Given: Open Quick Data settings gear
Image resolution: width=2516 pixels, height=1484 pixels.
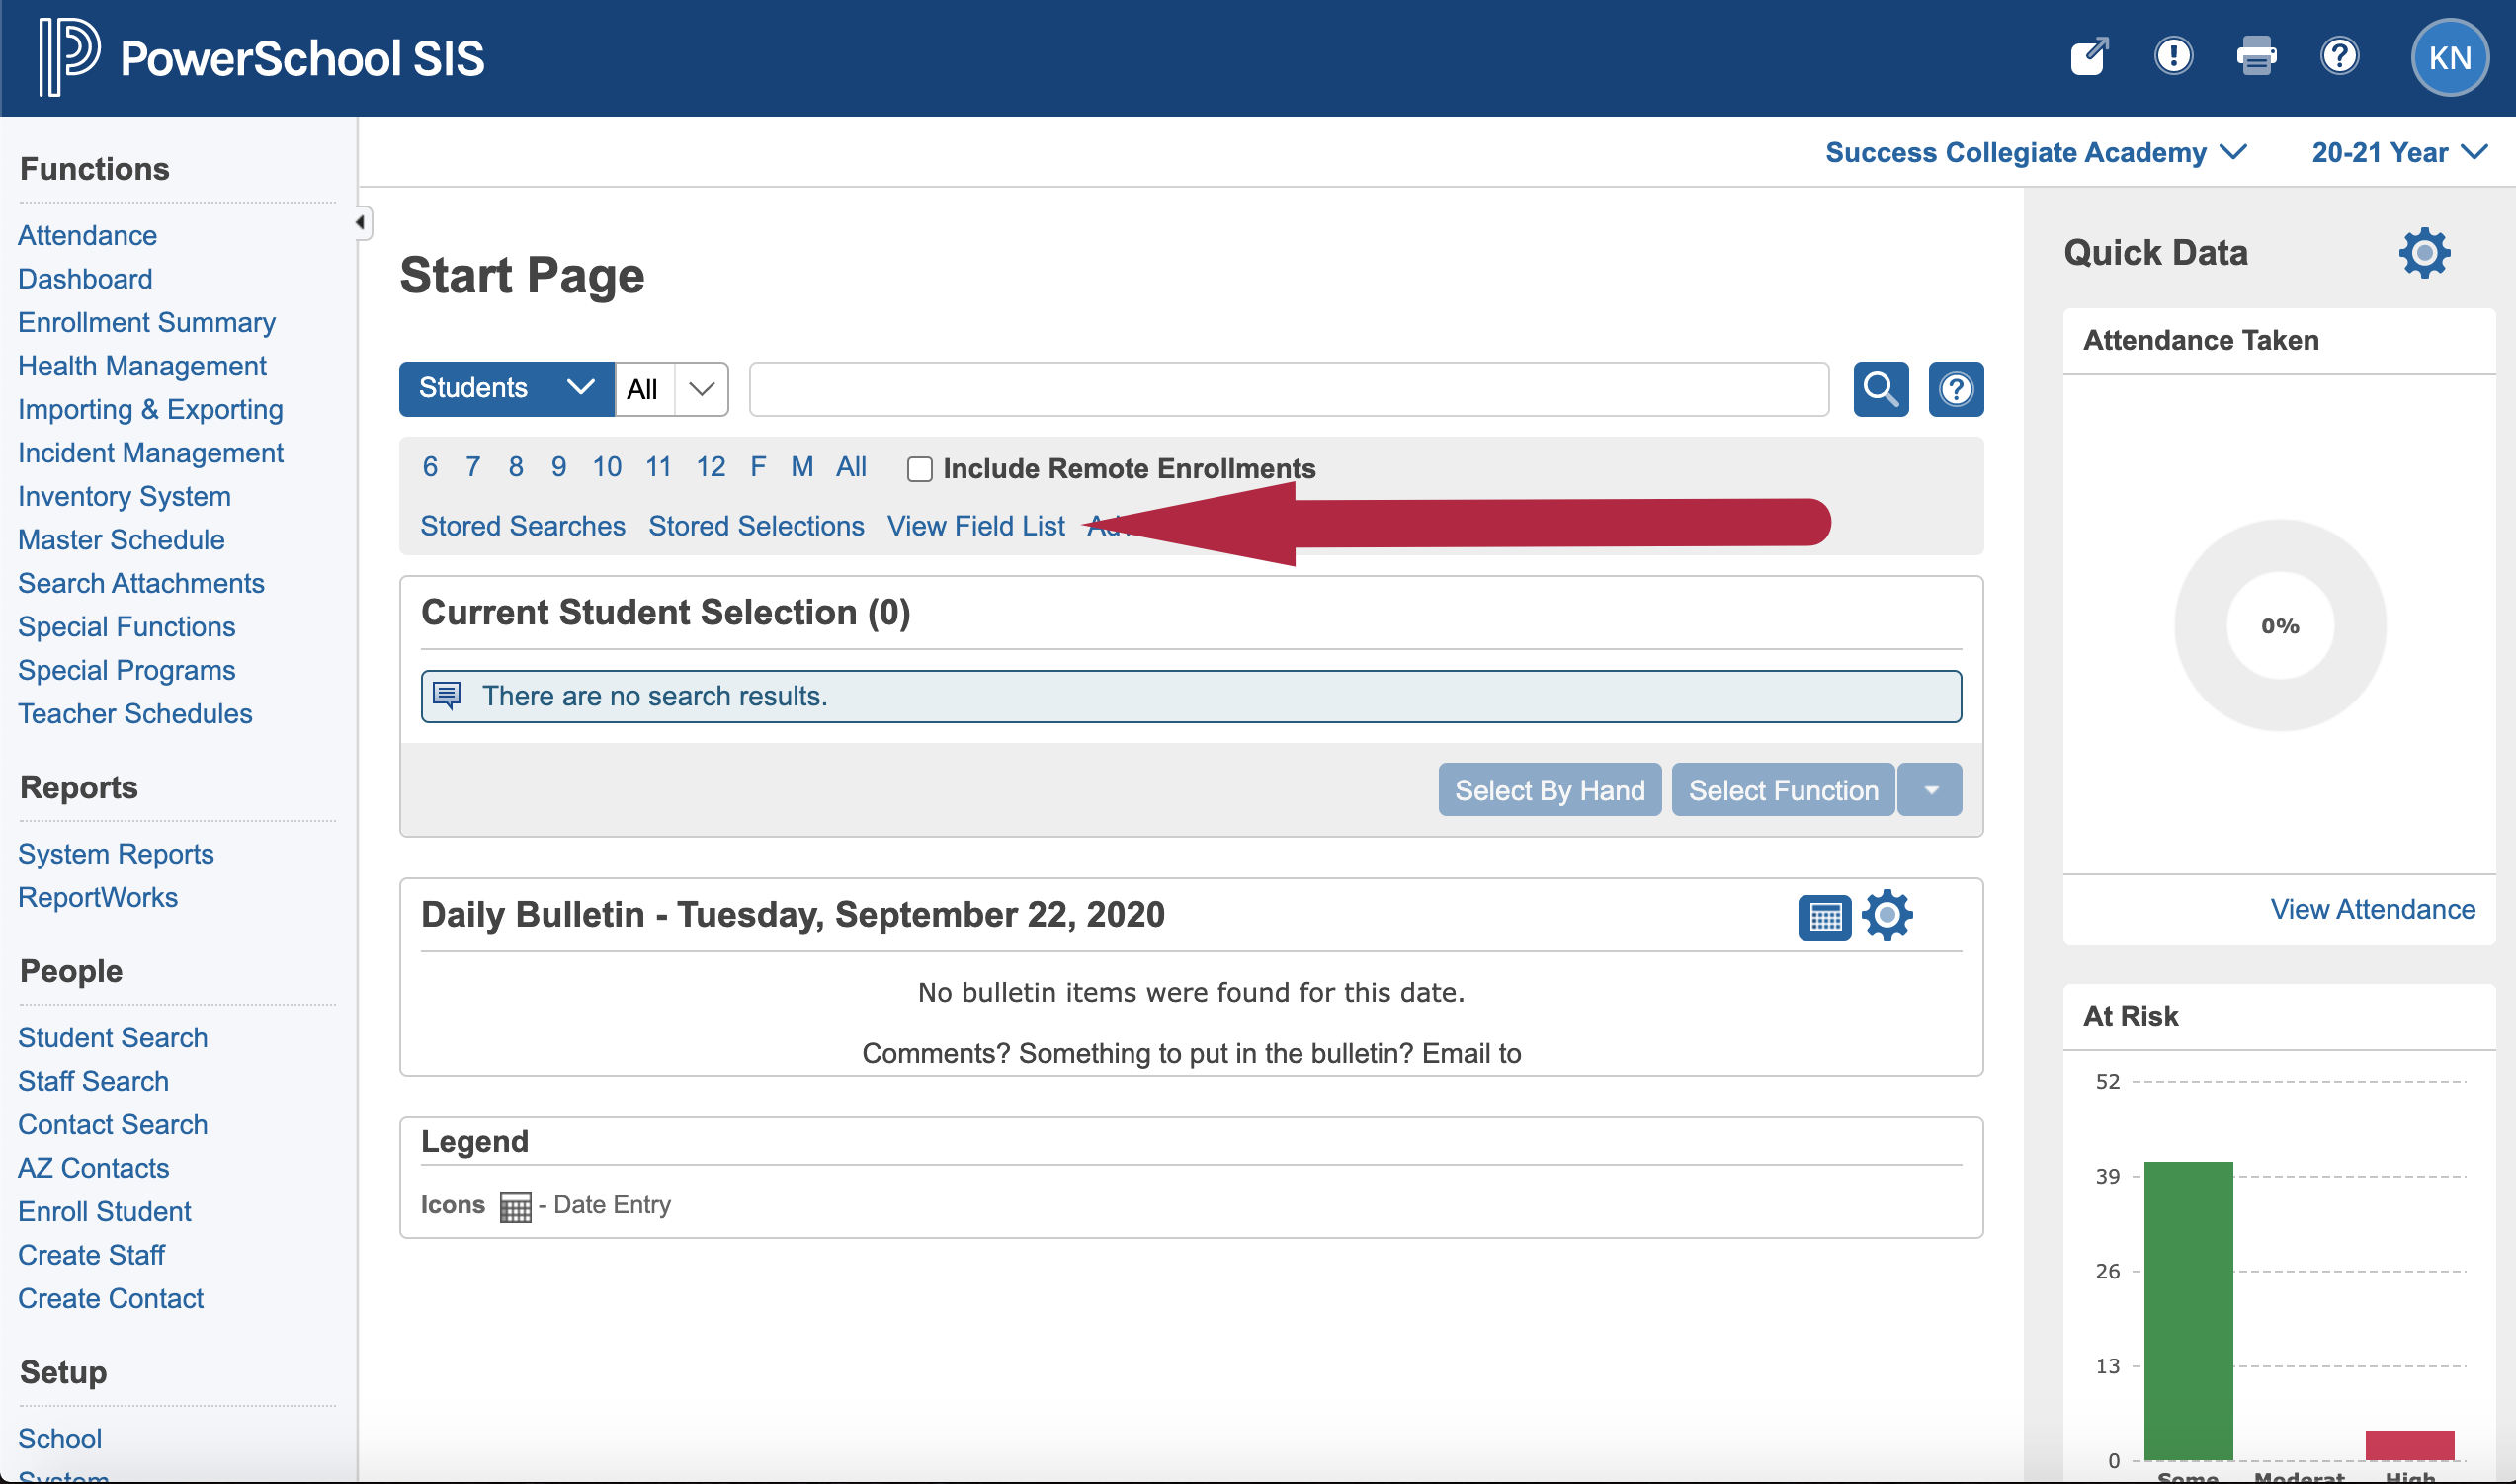Looking at the screenshot, I should (x=2423, y=253).
